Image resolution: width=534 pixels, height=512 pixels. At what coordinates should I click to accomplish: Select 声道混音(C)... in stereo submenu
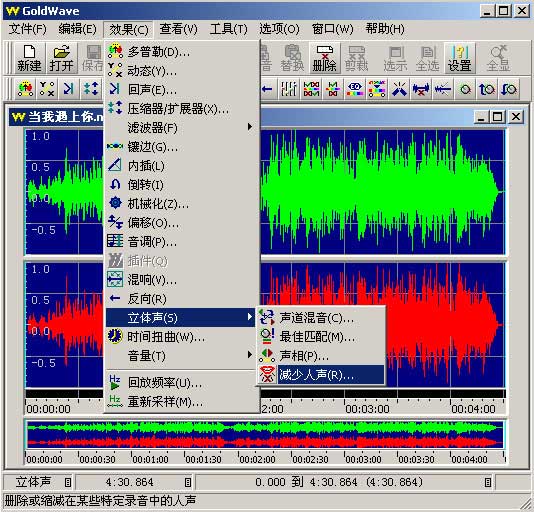[321, 318]
